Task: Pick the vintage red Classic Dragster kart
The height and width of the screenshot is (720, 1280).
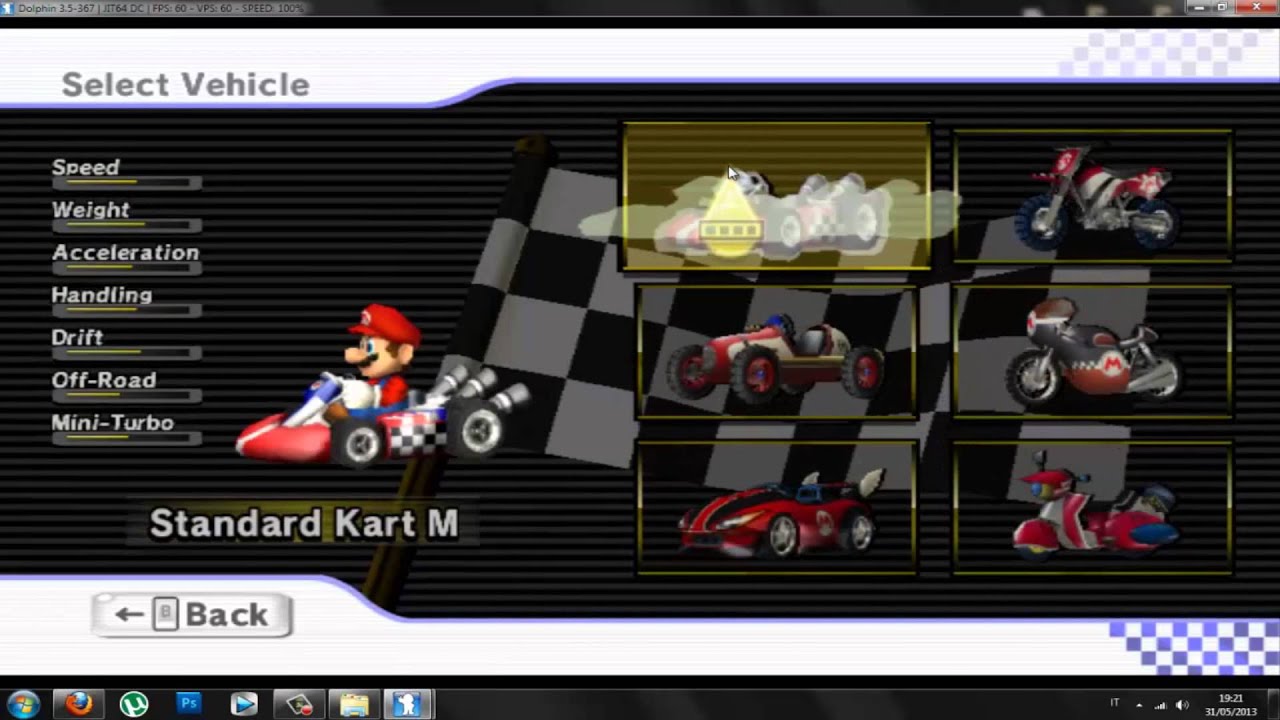Action: tap(776, 352)
